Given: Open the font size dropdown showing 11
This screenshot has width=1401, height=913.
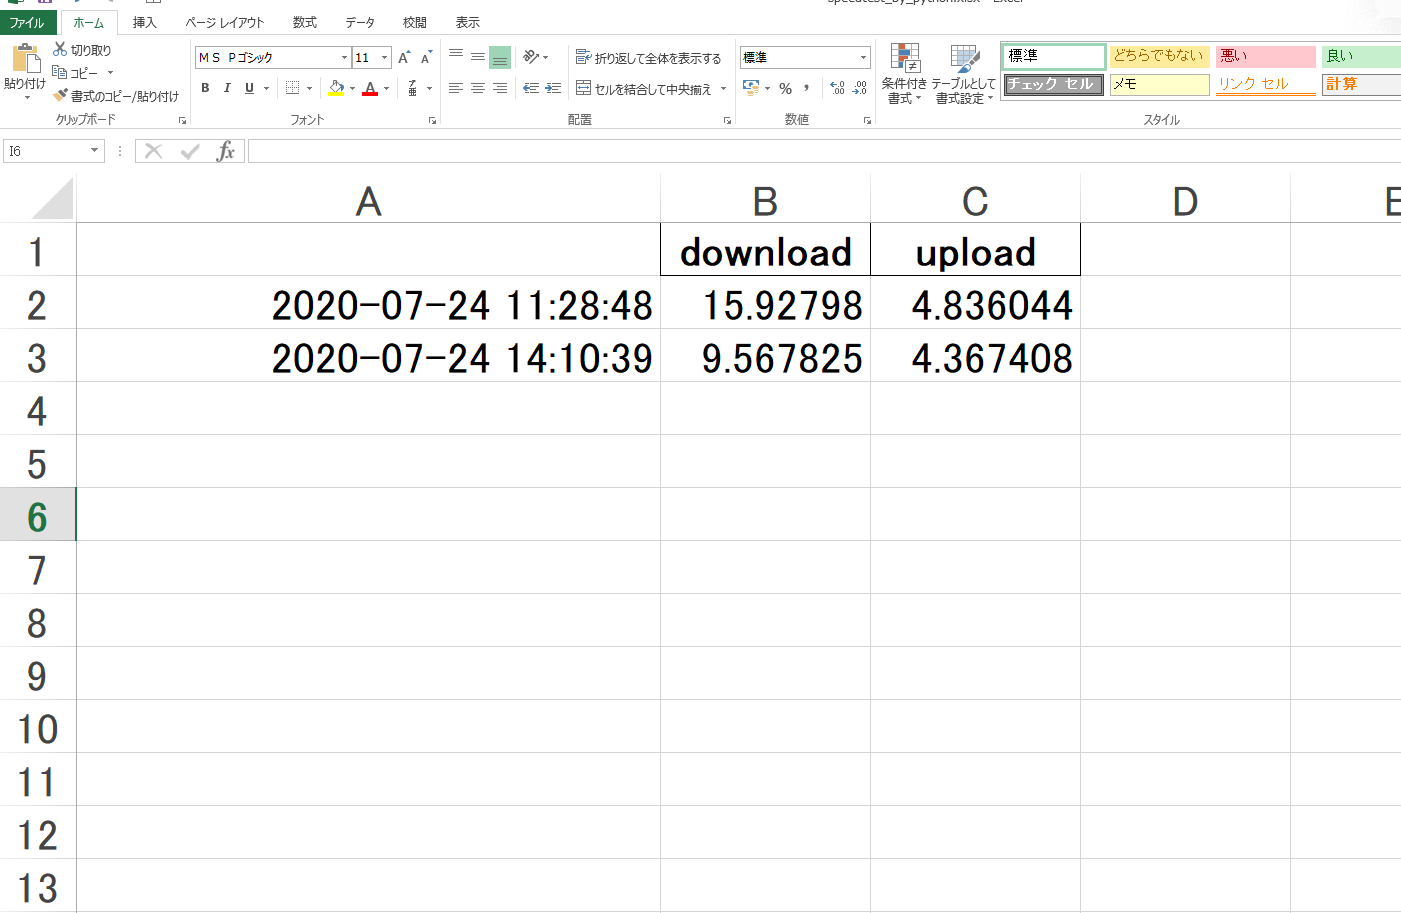Looking at the screenshot, I should coord(384,58).
